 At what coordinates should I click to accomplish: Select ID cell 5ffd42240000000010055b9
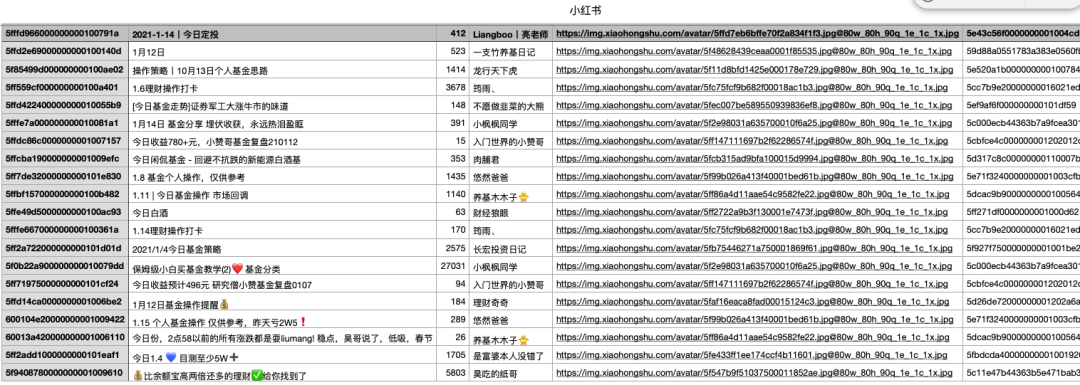(x=64, y=105)
